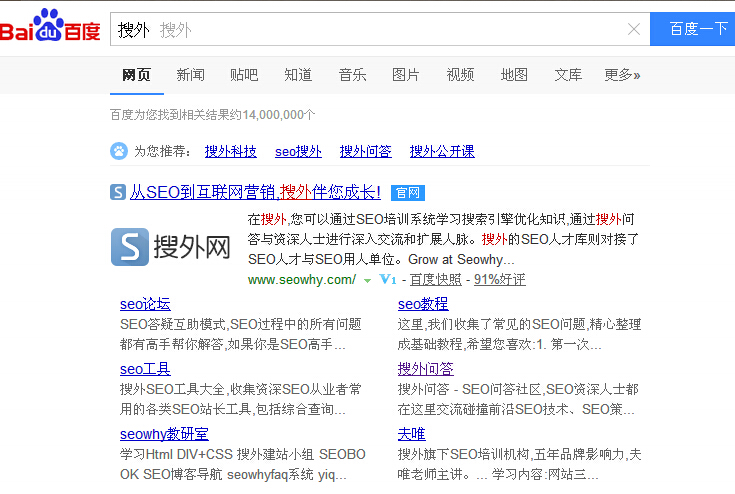Select the 网页 tab

coord(136,75)
